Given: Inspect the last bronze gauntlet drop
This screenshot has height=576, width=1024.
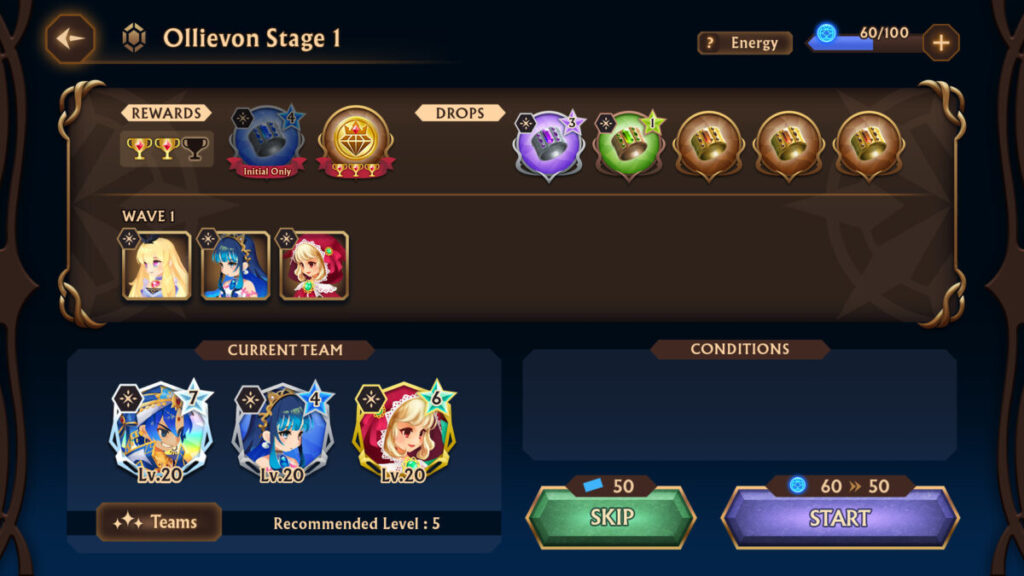Looking at the screenshot, I should pyautogui.click(x=869, y=146).
